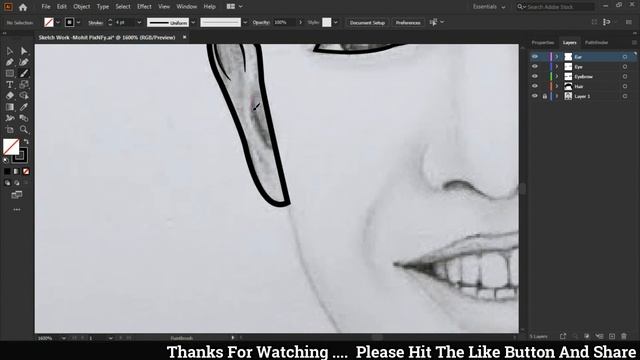
Task: Click the Stroke label link
Action: [x=96, y=22]
